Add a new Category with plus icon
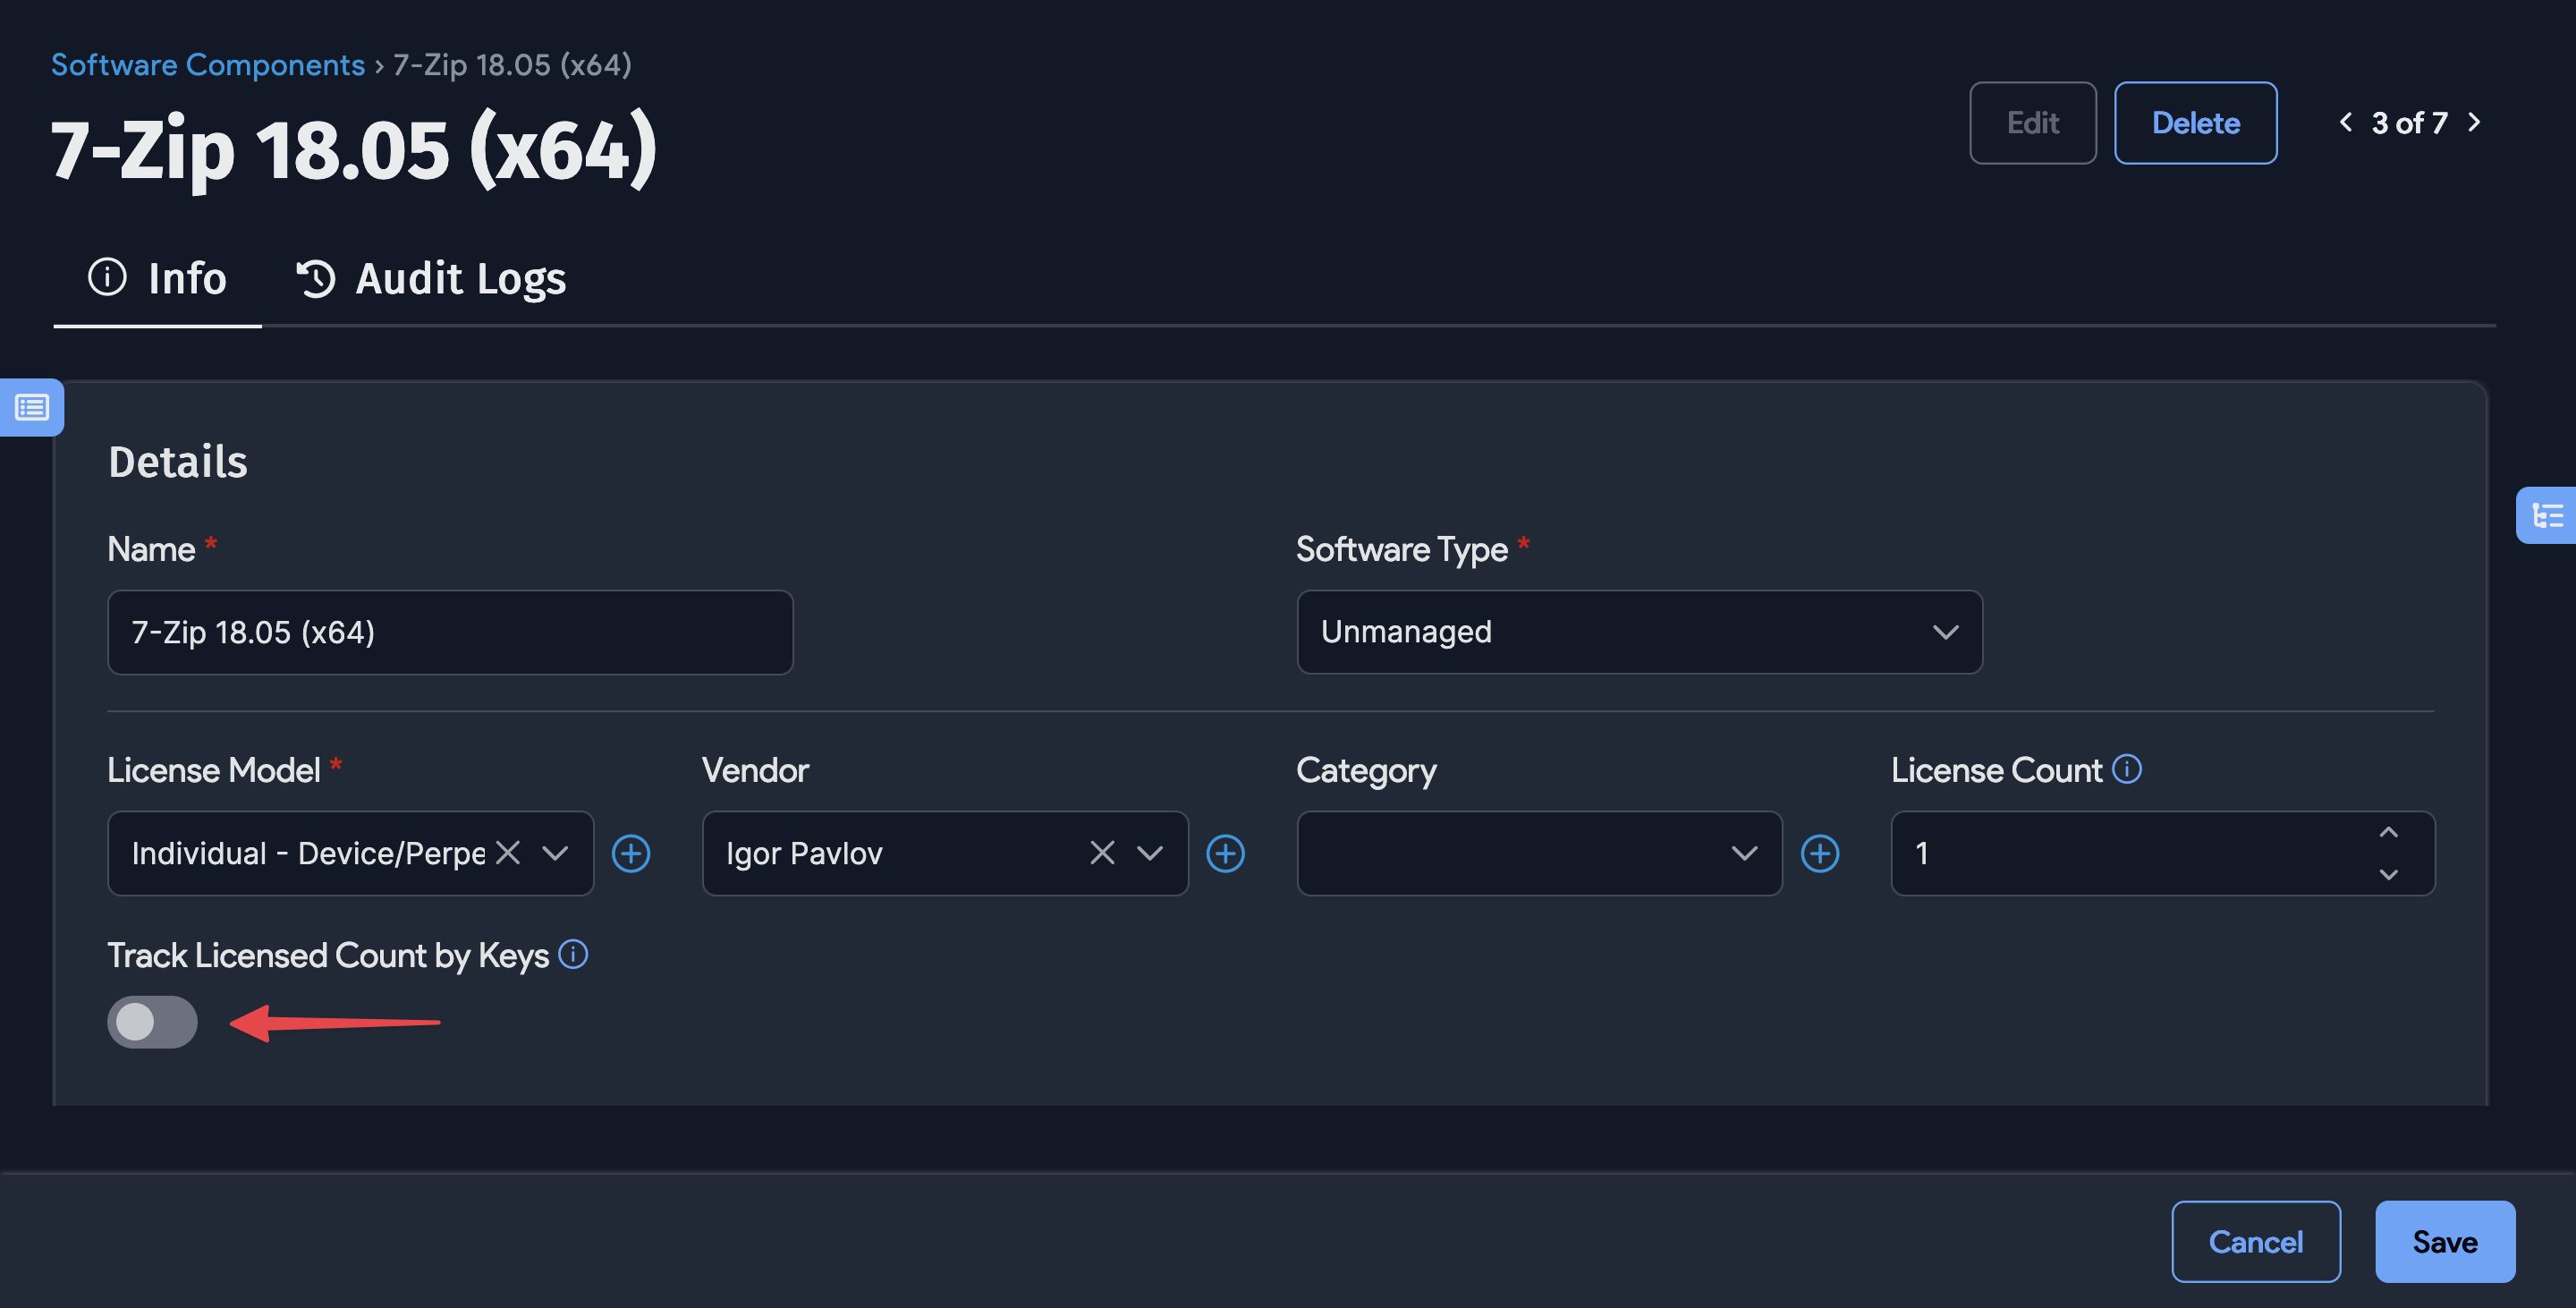 point(1820,853)
